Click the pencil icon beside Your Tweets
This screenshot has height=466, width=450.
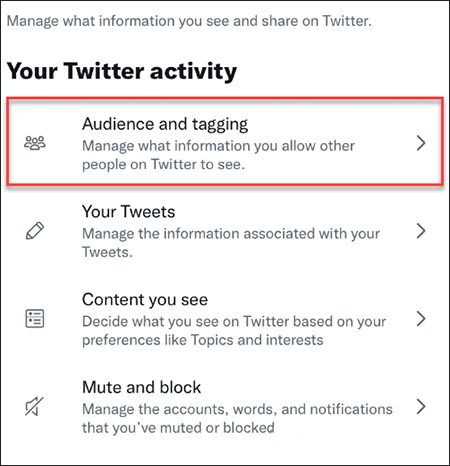[x=35, y=231]
